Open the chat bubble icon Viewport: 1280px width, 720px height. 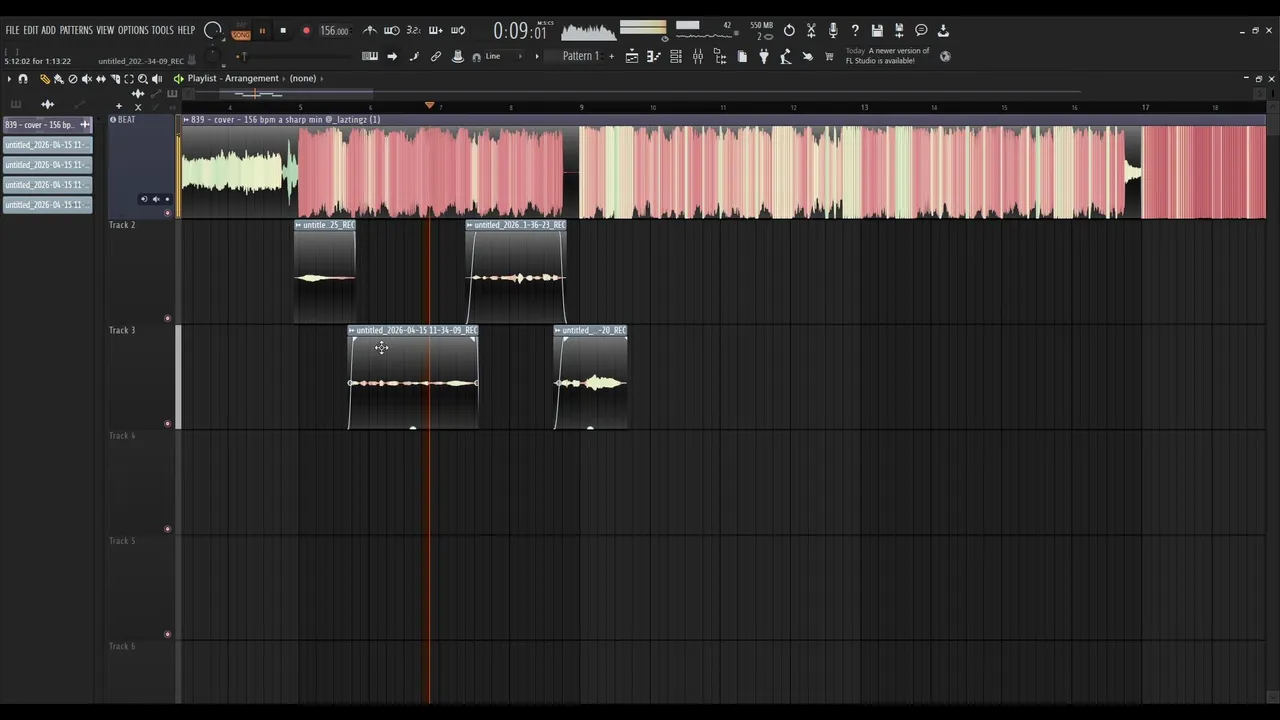coord(921,30)
